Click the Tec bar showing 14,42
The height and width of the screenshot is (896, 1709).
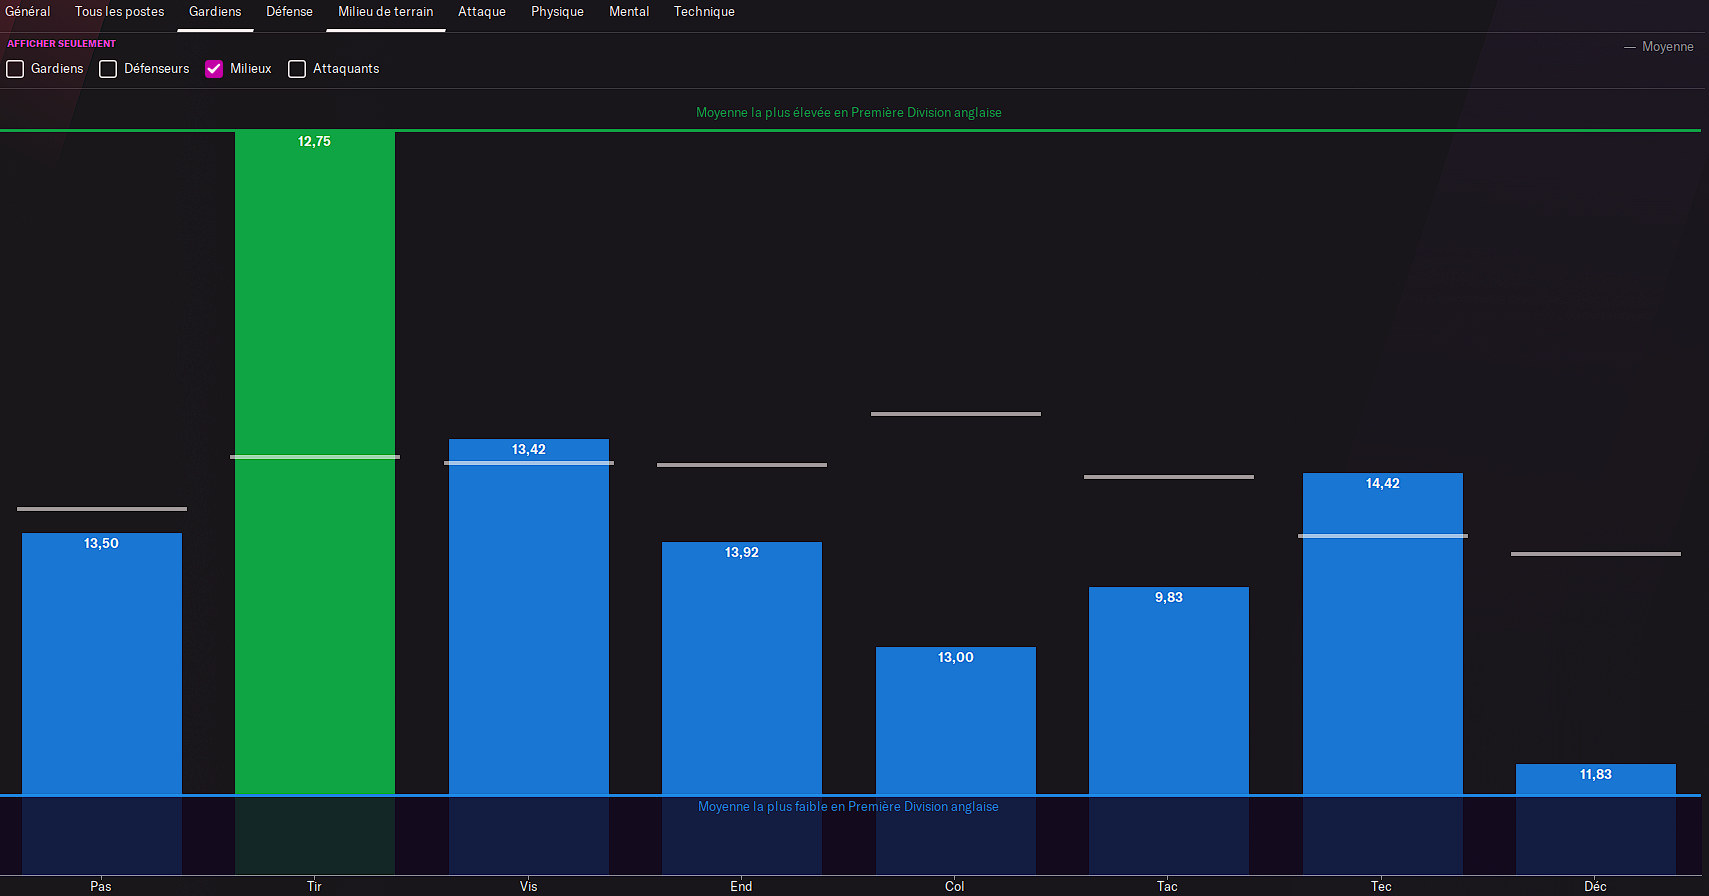[x=1383, y=634]
